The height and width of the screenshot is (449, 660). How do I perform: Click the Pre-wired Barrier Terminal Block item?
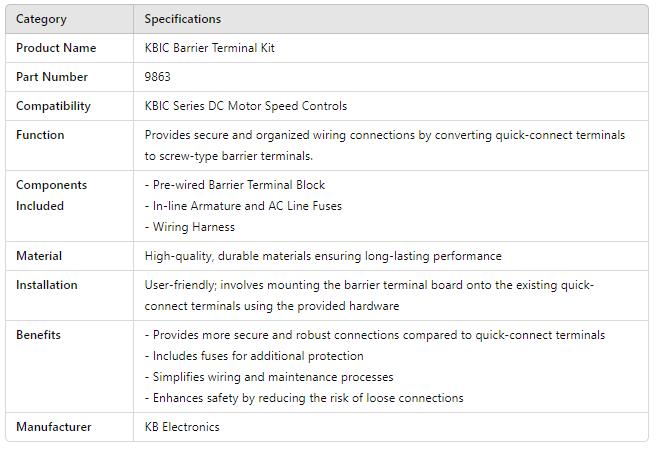pos(235,185)
